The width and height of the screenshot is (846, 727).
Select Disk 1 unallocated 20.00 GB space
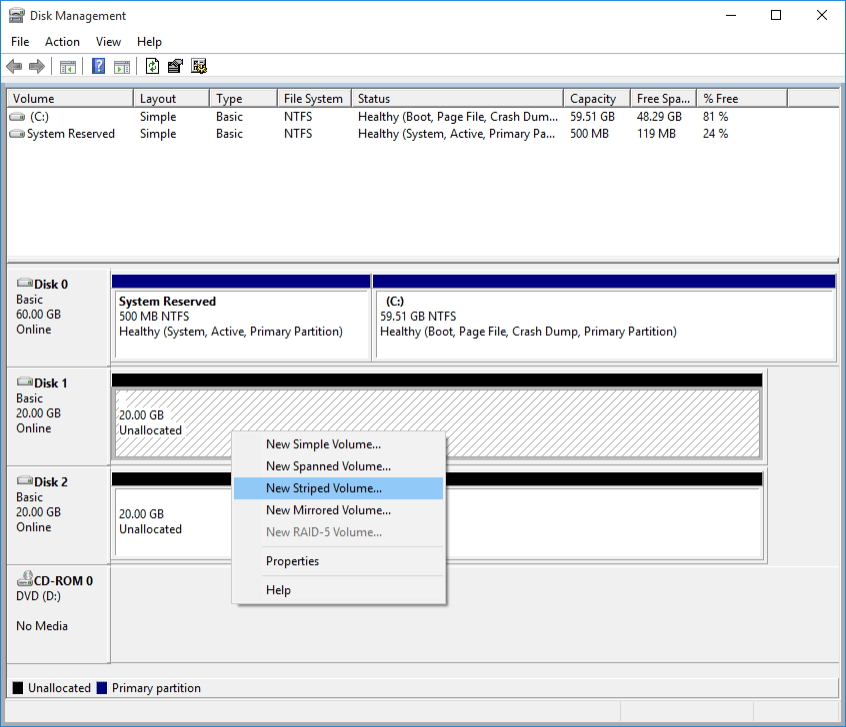437,417
